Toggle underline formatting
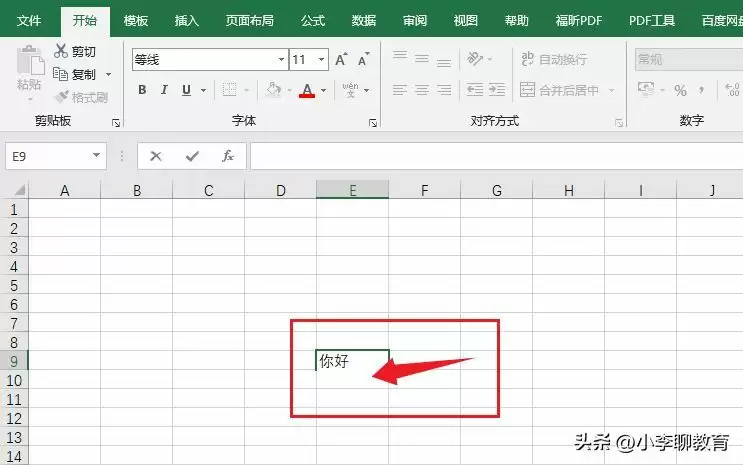Screen dimensions: 743x465 click(x=186, y=90)
